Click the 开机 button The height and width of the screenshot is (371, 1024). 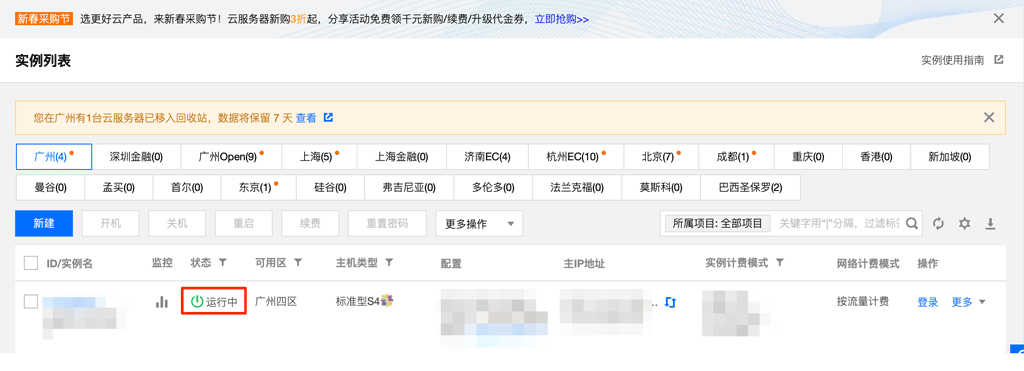[110, 223]
